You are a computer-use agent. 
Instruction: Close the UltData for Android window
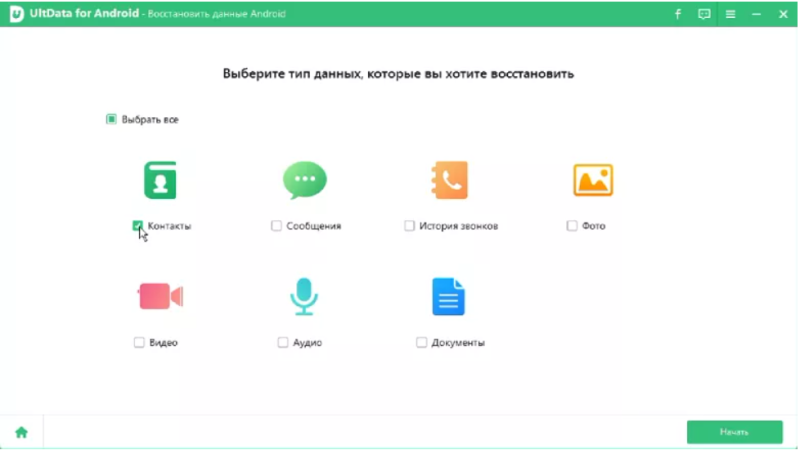(783, 14)
